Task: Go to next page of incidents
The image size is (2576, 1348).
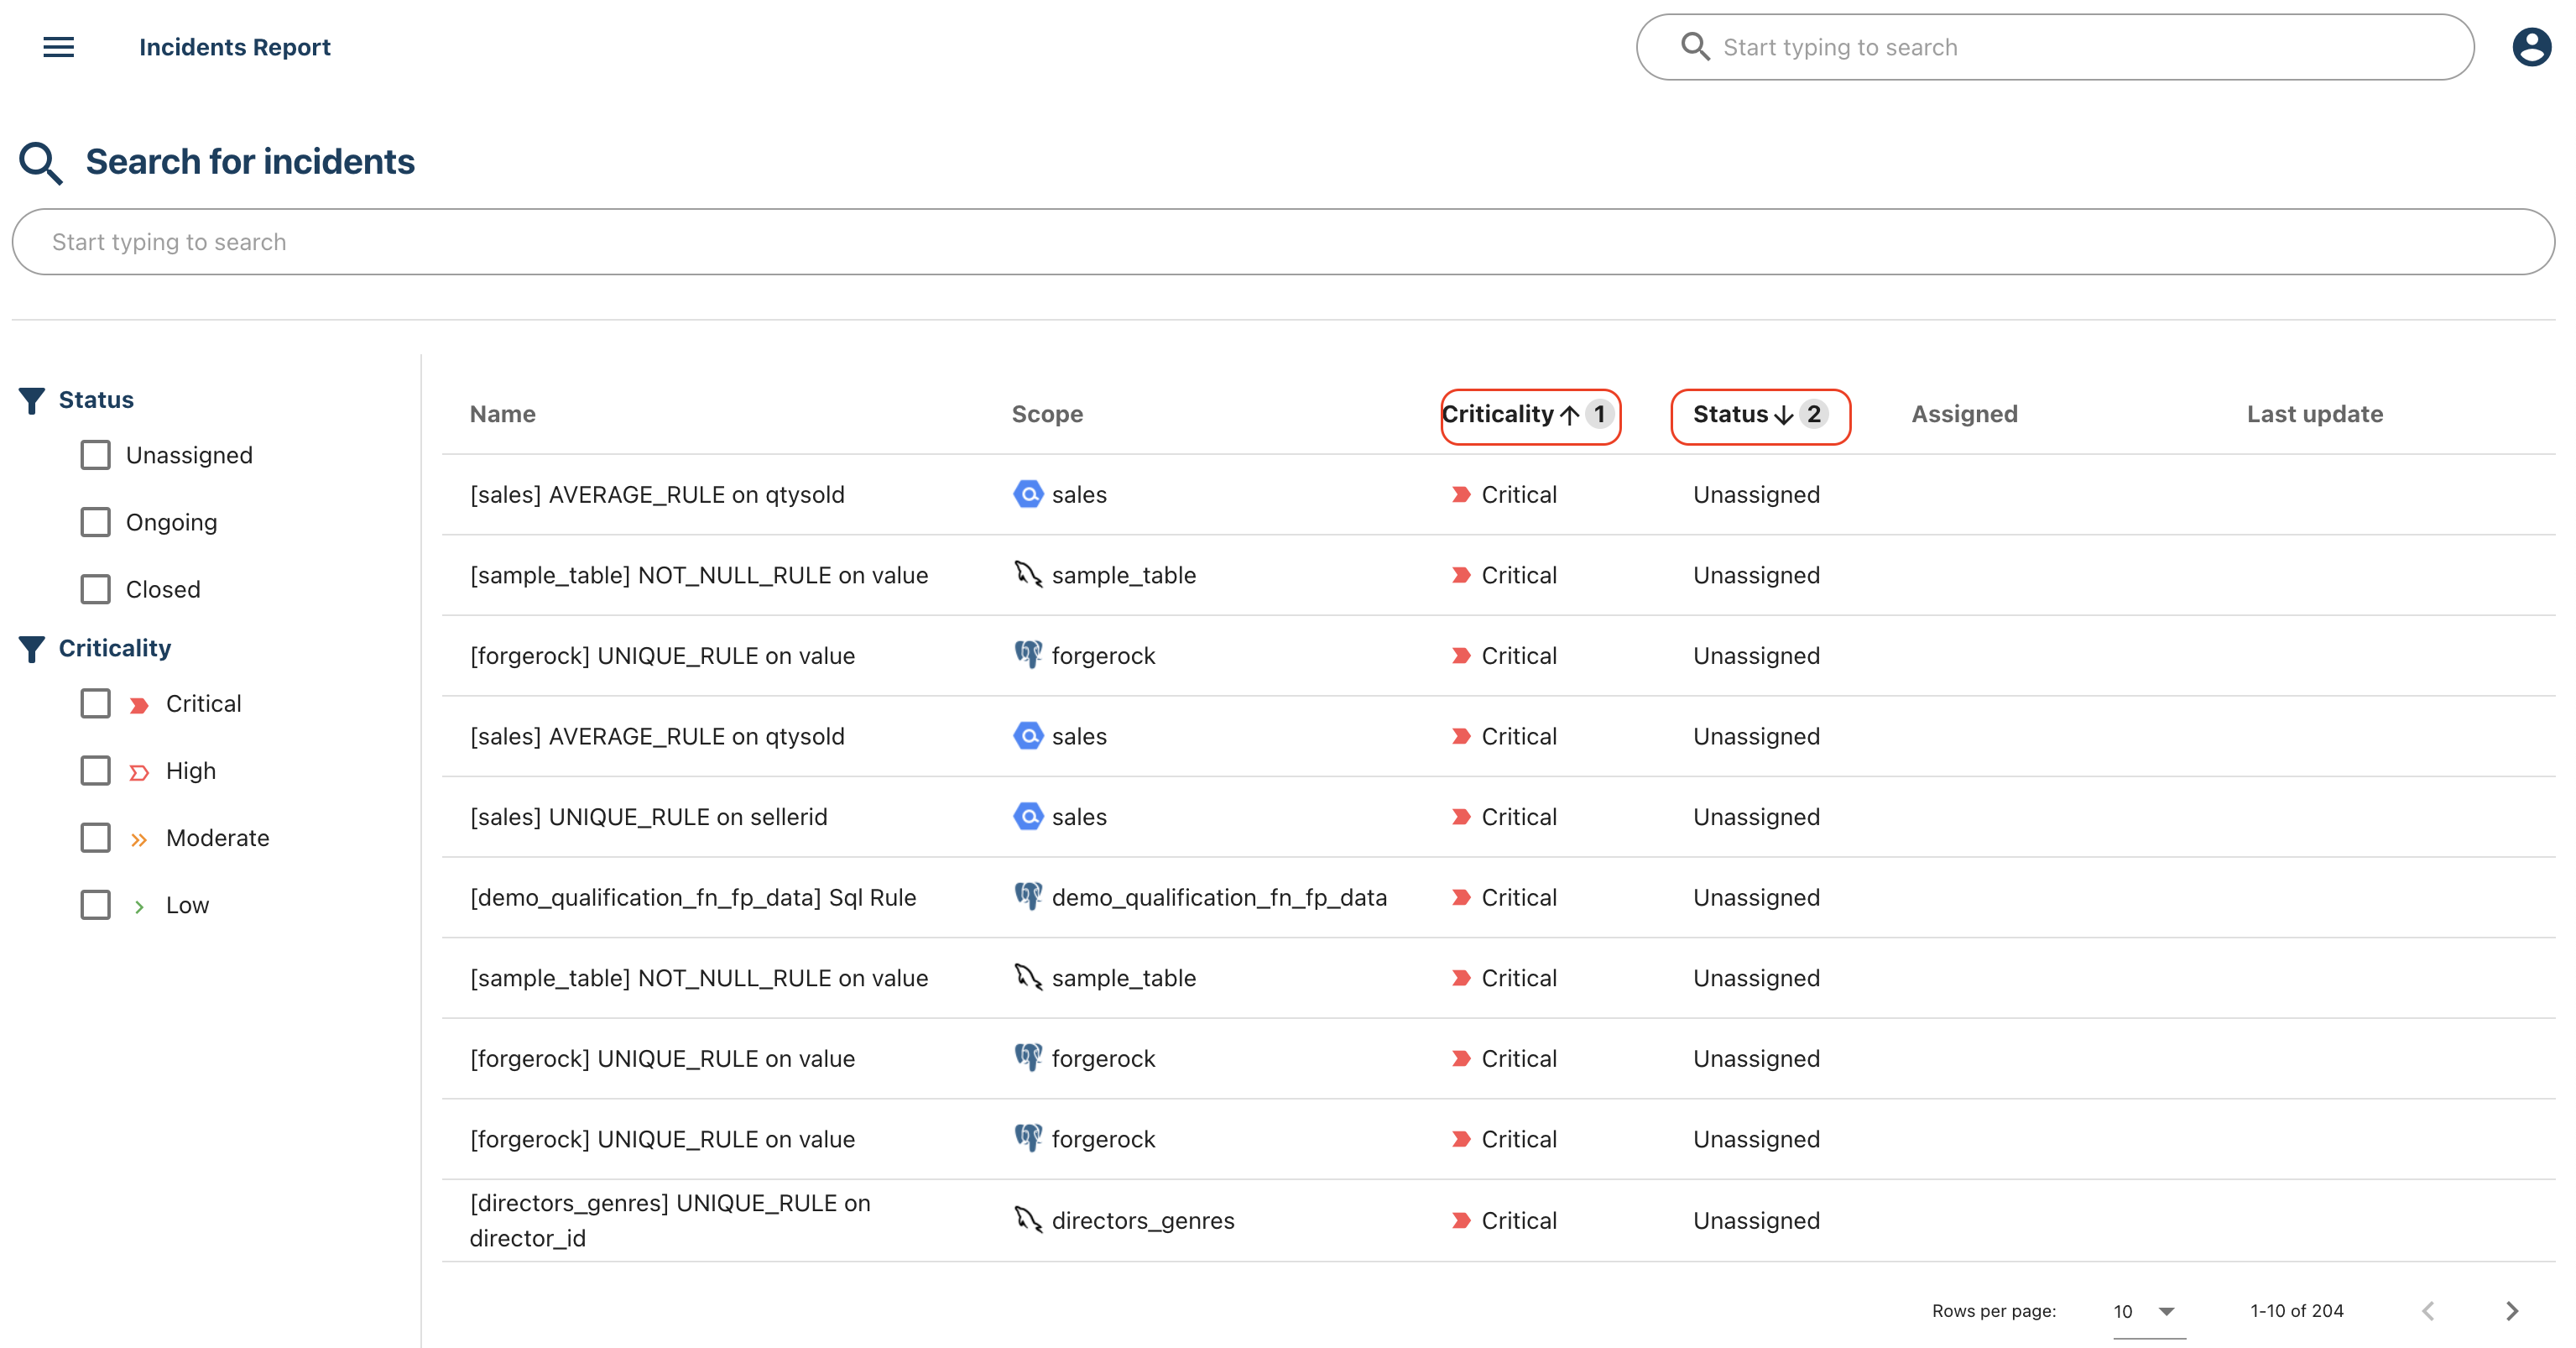Action: pos(2511,1310)
